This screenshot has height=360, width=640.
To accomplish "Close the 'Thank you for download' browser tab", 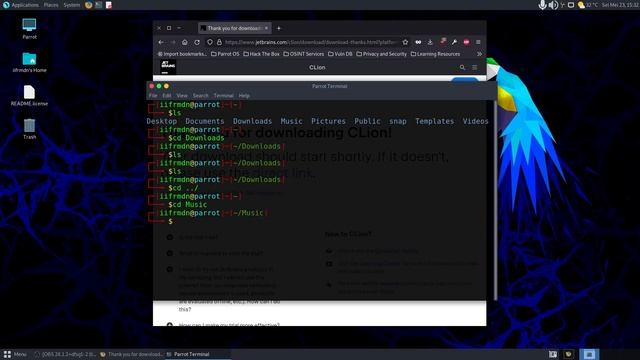I will tap(266, 28).
